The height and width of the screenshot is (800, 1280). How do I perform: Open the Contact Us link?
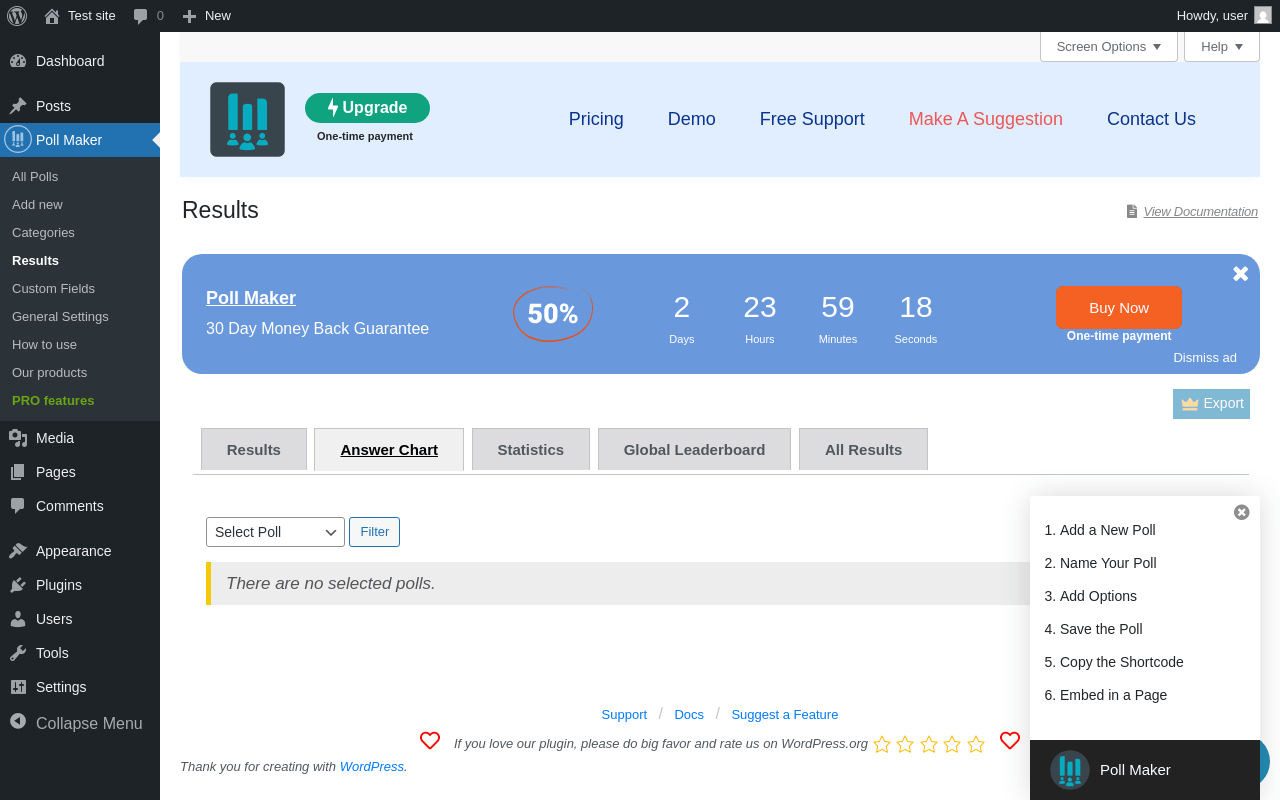pyautogui.click(x=1151, y=119)
